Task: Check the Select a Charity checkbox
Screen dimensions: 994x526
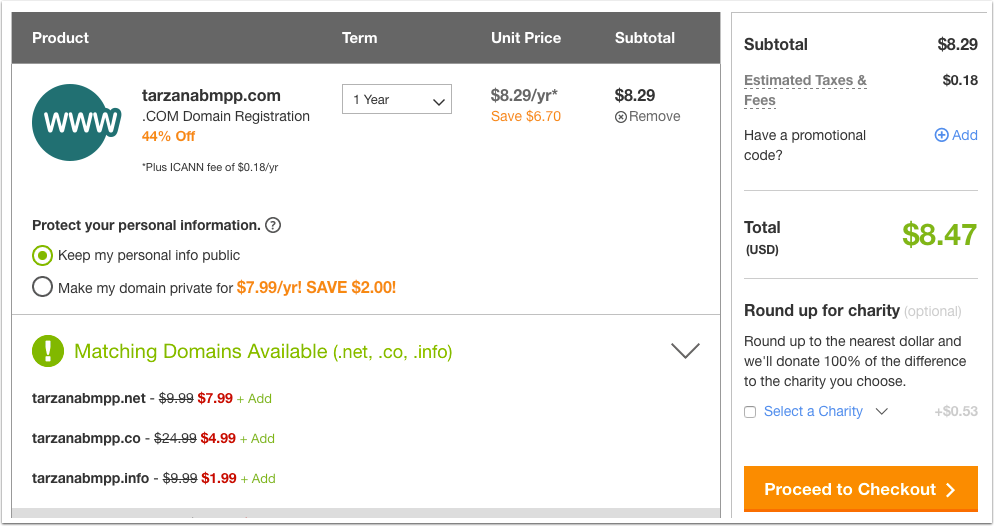Action: 750,412
